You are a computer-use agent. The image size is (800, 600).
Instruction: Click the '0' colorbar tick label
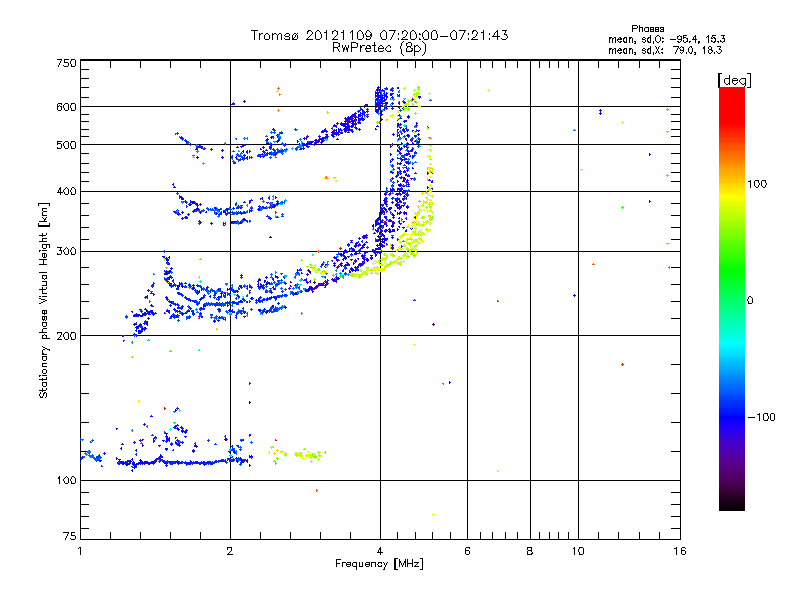[x=750, y=301]
